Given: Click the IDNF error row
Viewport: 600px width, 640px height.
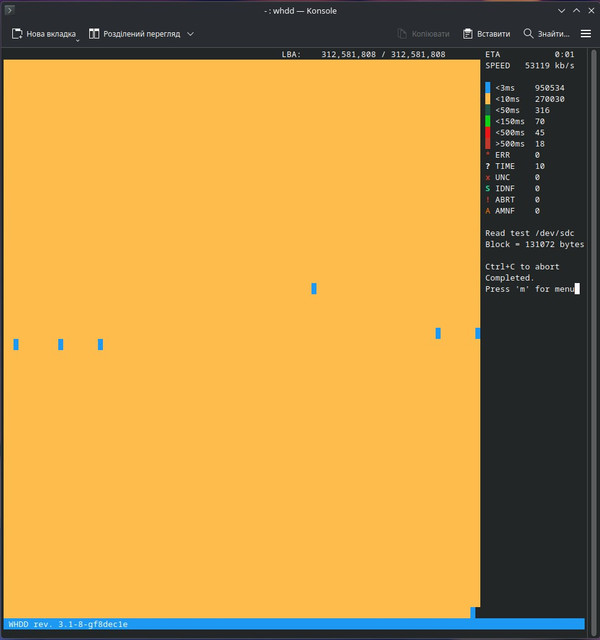Looking at the screenshot, I should tap(513, 189).
